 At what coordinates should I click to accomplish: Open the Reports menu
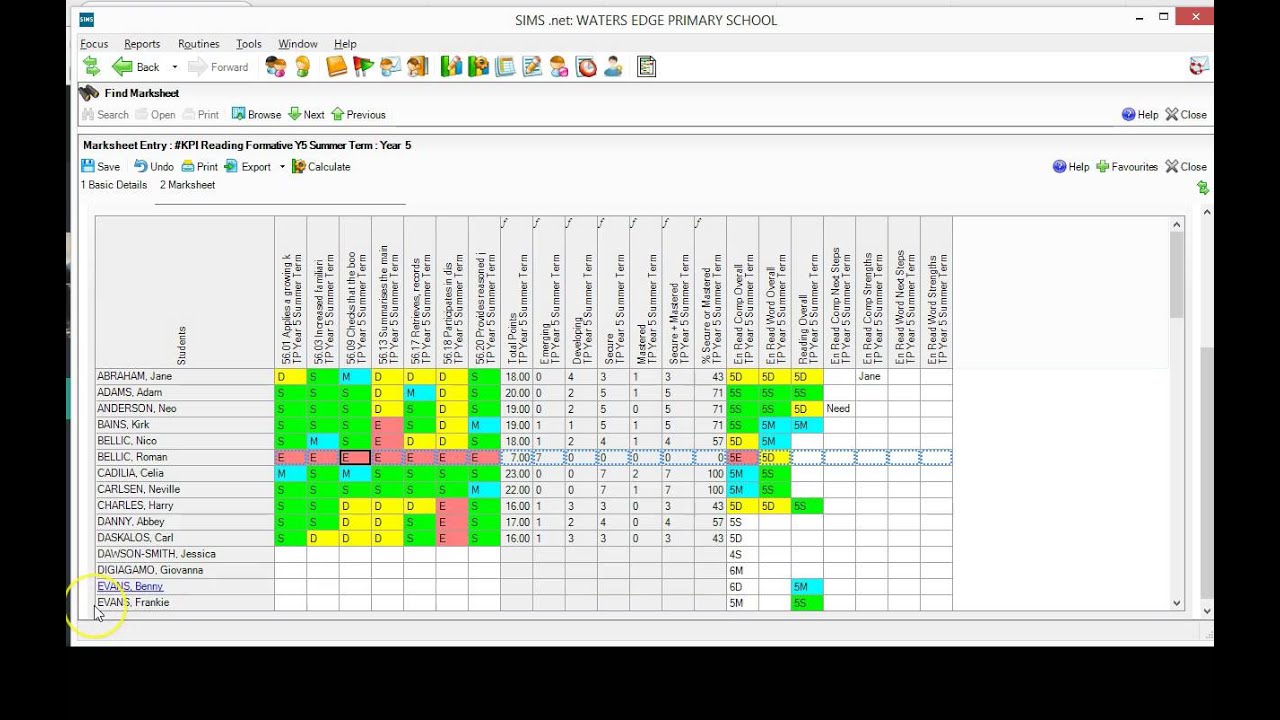coord(142,44)
